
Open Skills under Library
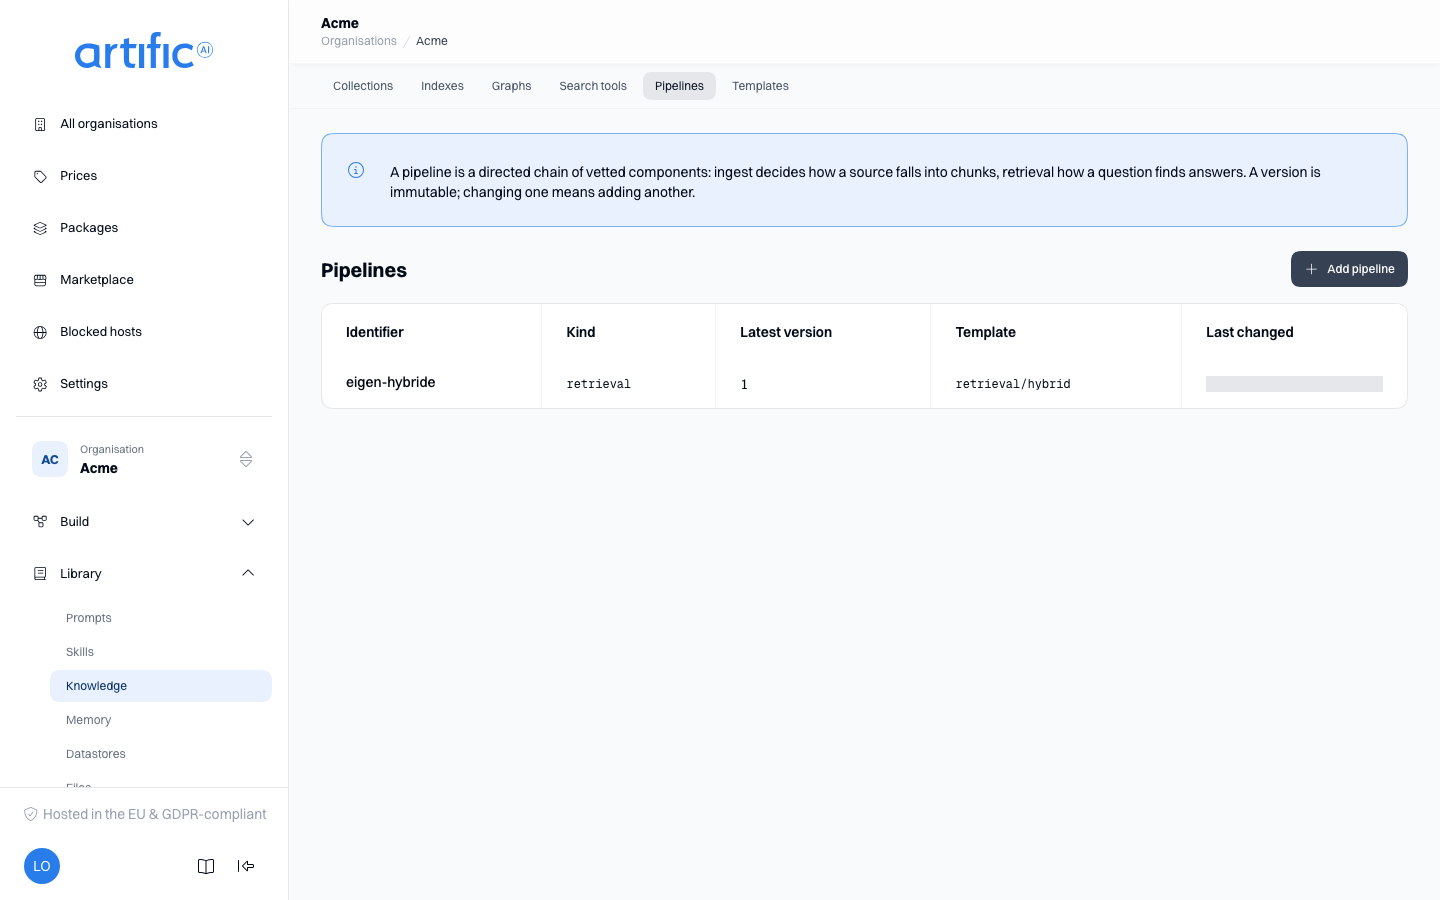[x=161, y=652]
